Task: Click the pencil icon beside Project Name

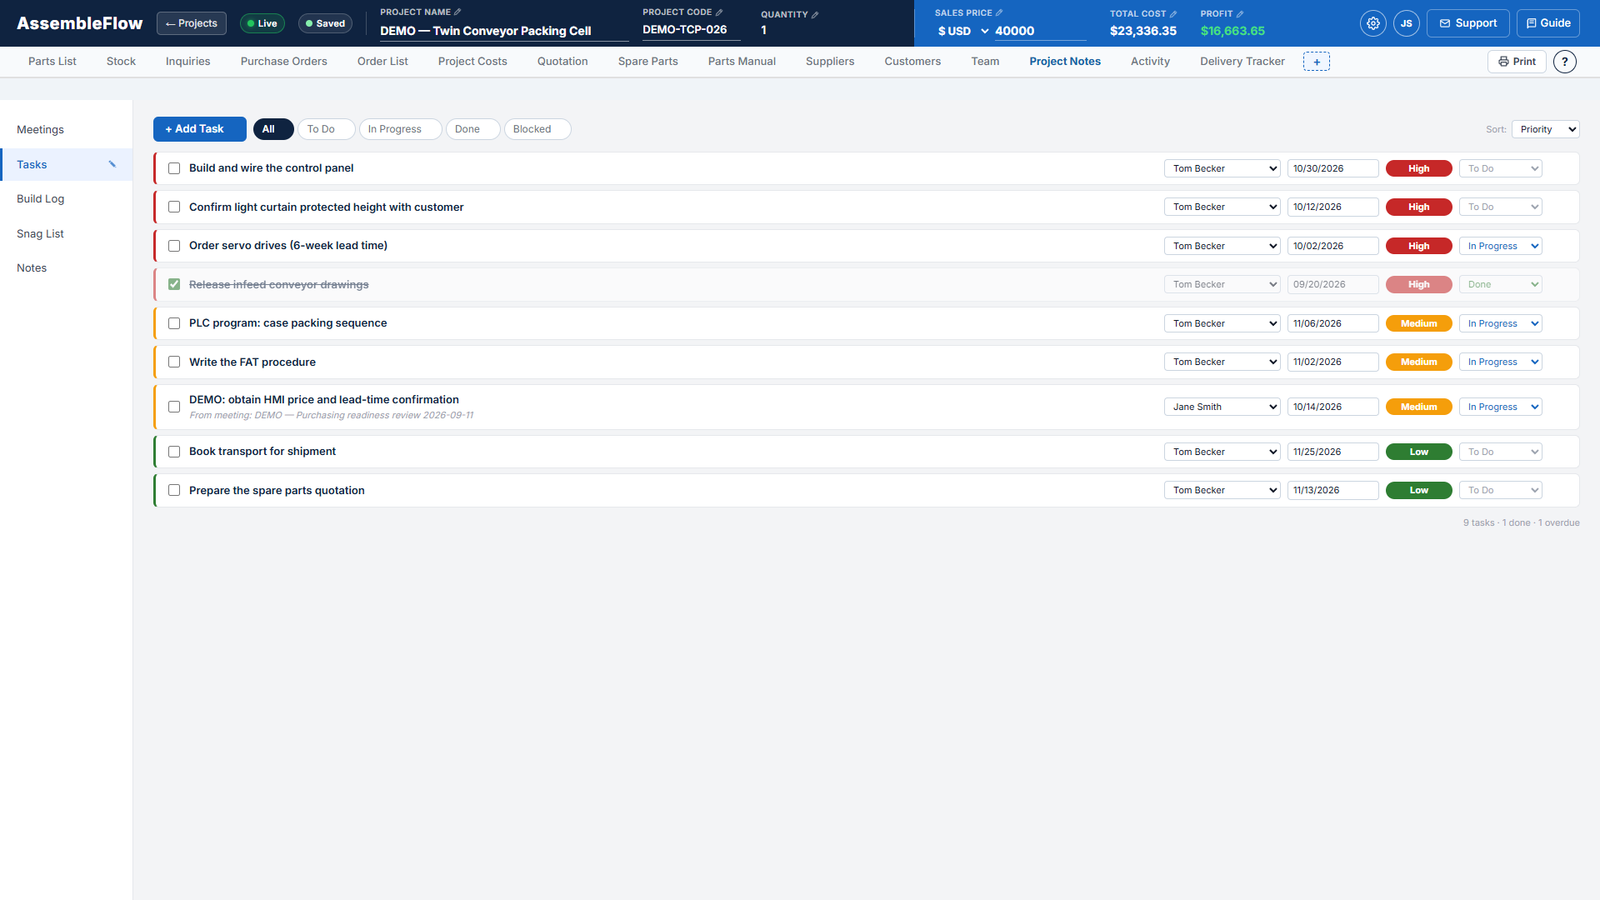Action: point(458,12)
